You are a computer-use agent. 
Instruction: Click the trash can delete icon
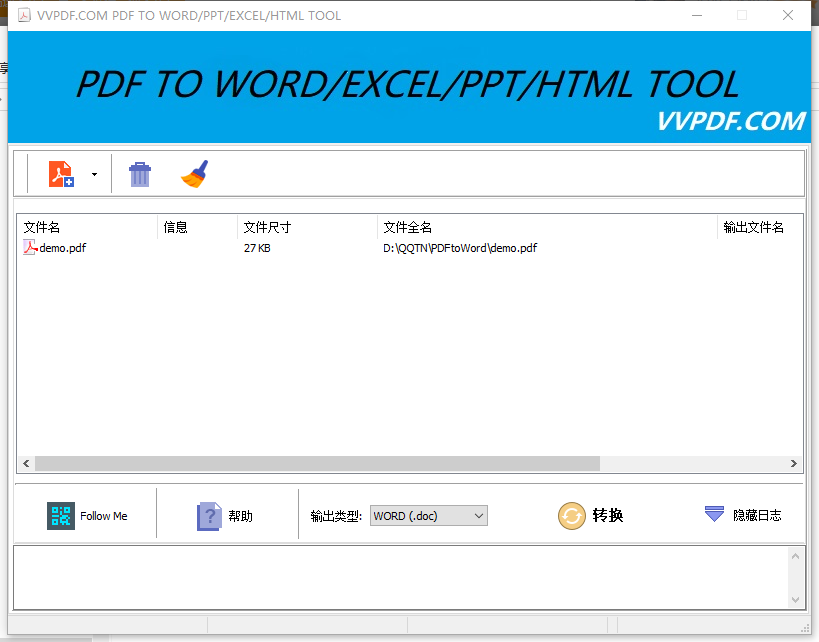pyautogui.click(x=139, y=174)
